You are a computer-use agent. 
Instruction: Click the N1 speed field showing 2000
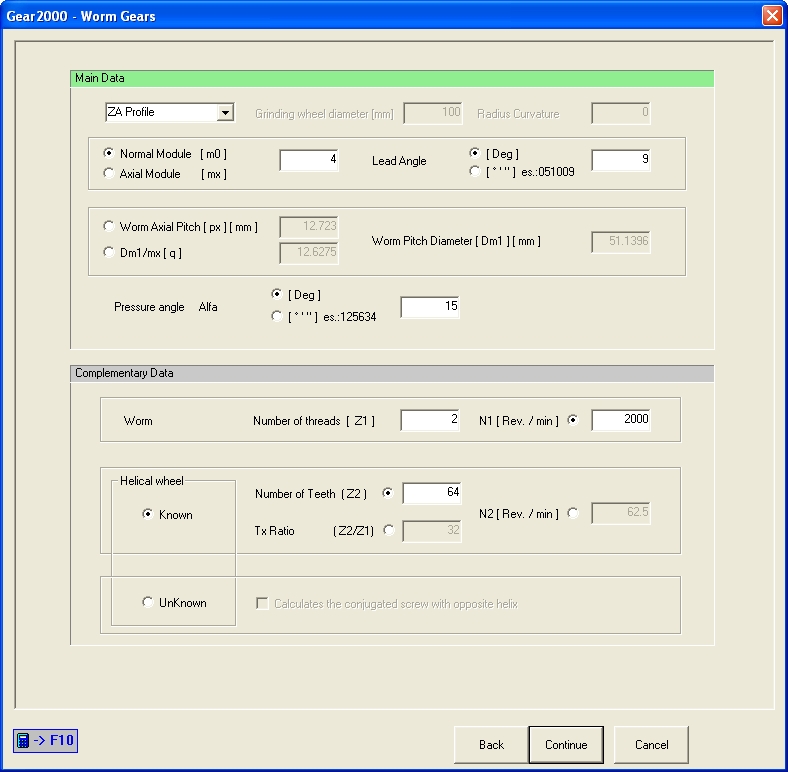[x=621, y=420]
